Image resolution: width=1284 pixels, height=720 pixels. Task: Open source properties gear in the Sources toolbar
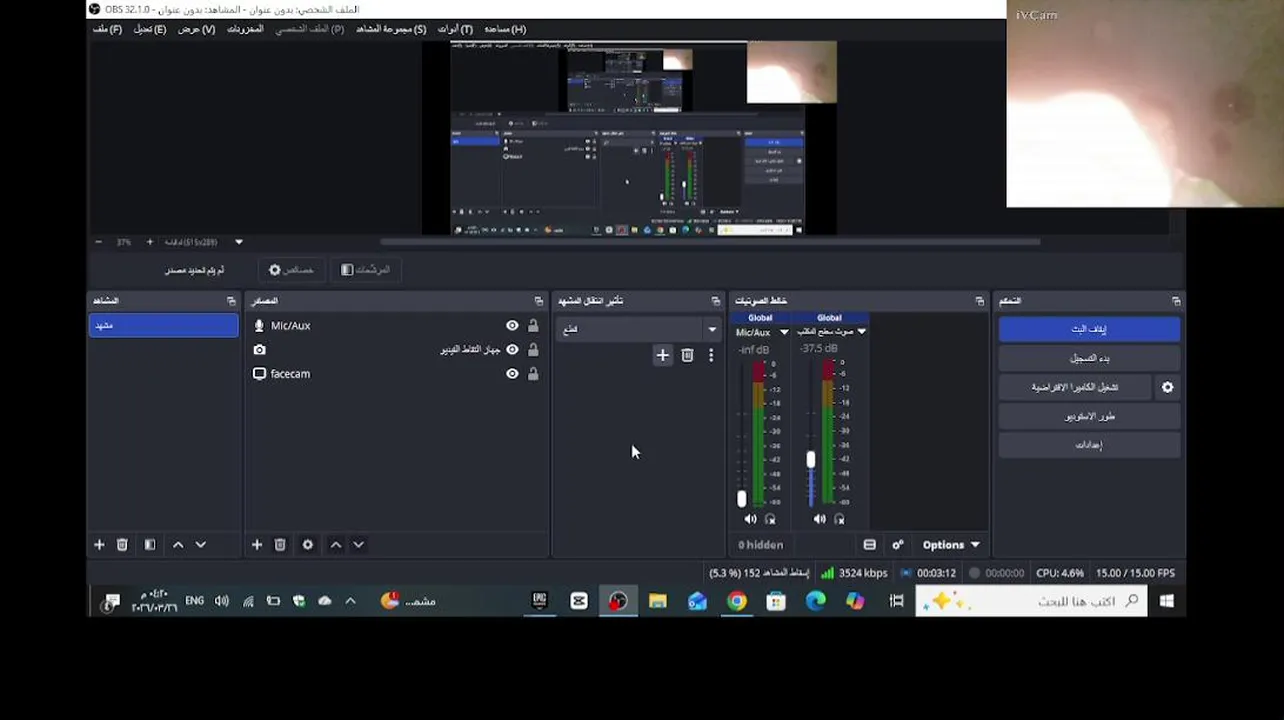pos(308,545)
